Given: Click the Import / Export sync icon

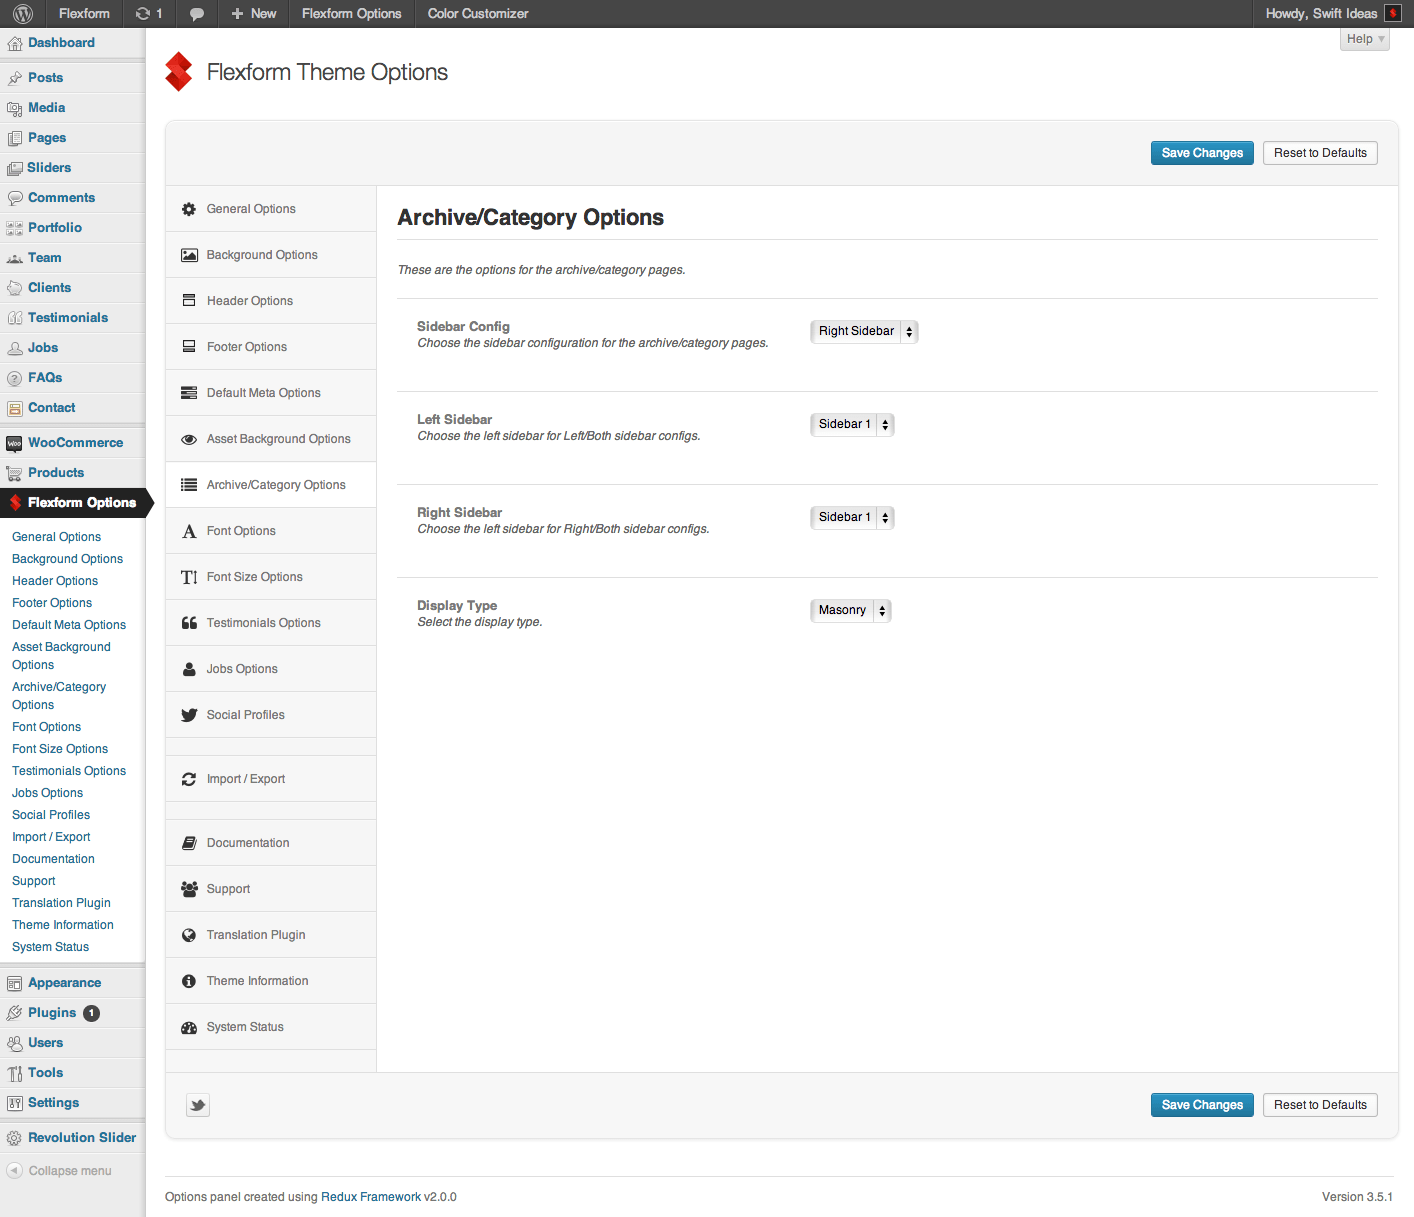Looking at the screenshot, I should (189, 779).
